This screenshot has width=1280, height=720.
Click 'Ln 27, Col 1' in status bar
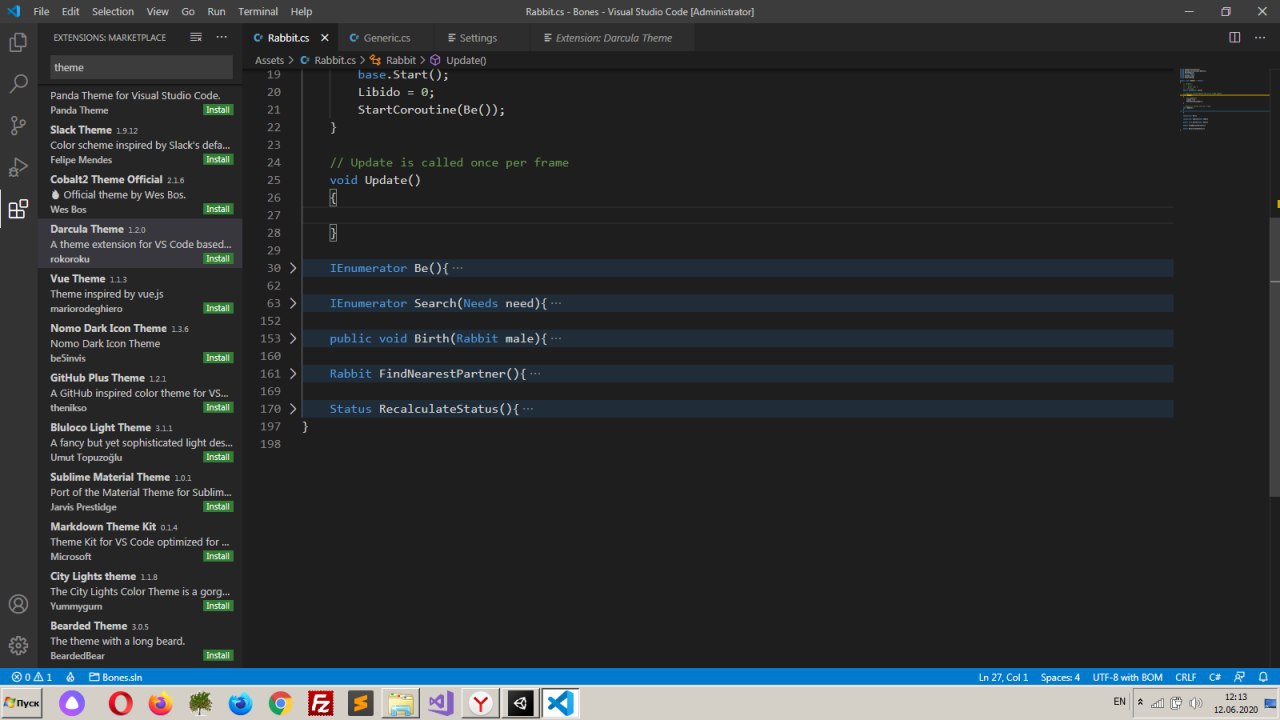pyautogui.click(x=1003, y=677)
